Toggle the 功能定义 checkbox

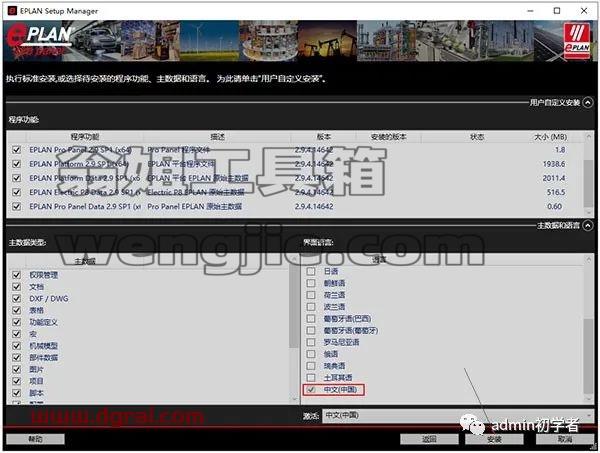(16, 322)
